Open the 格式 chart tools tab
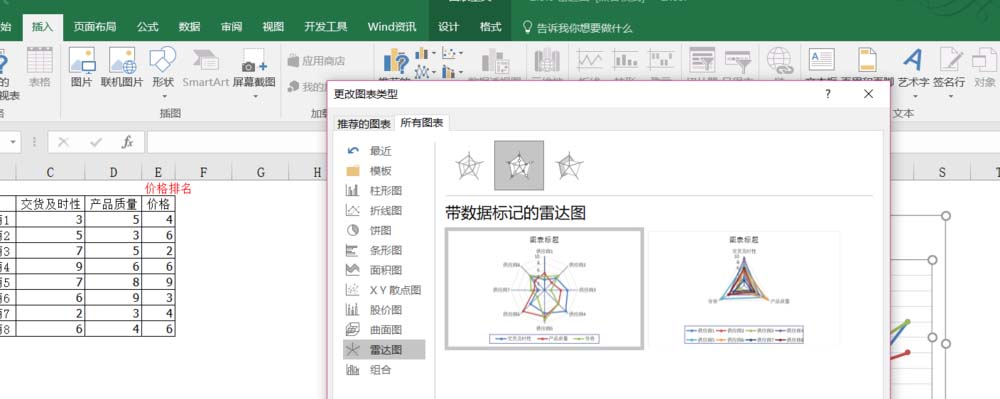 [490, 27]
